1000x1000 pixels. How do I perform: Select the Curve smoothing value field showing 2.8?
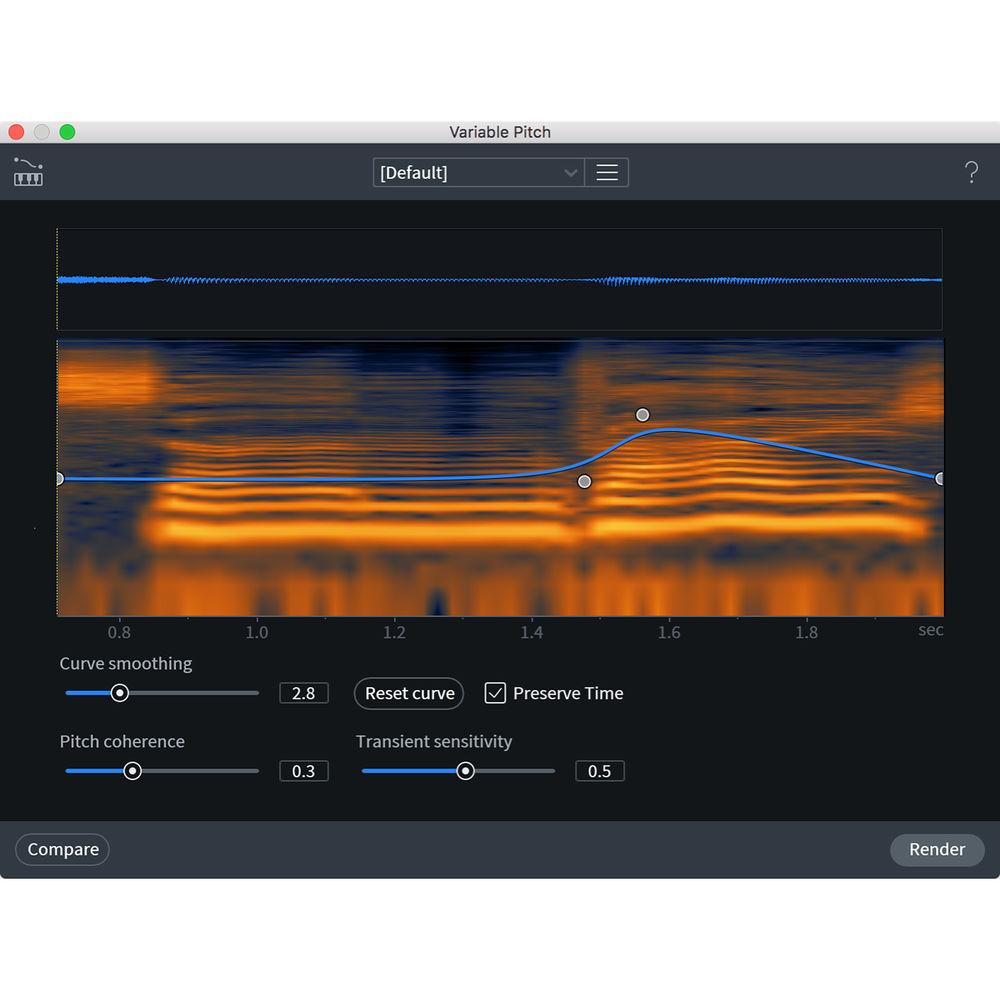pyautogui.click(x=304, y=692)
